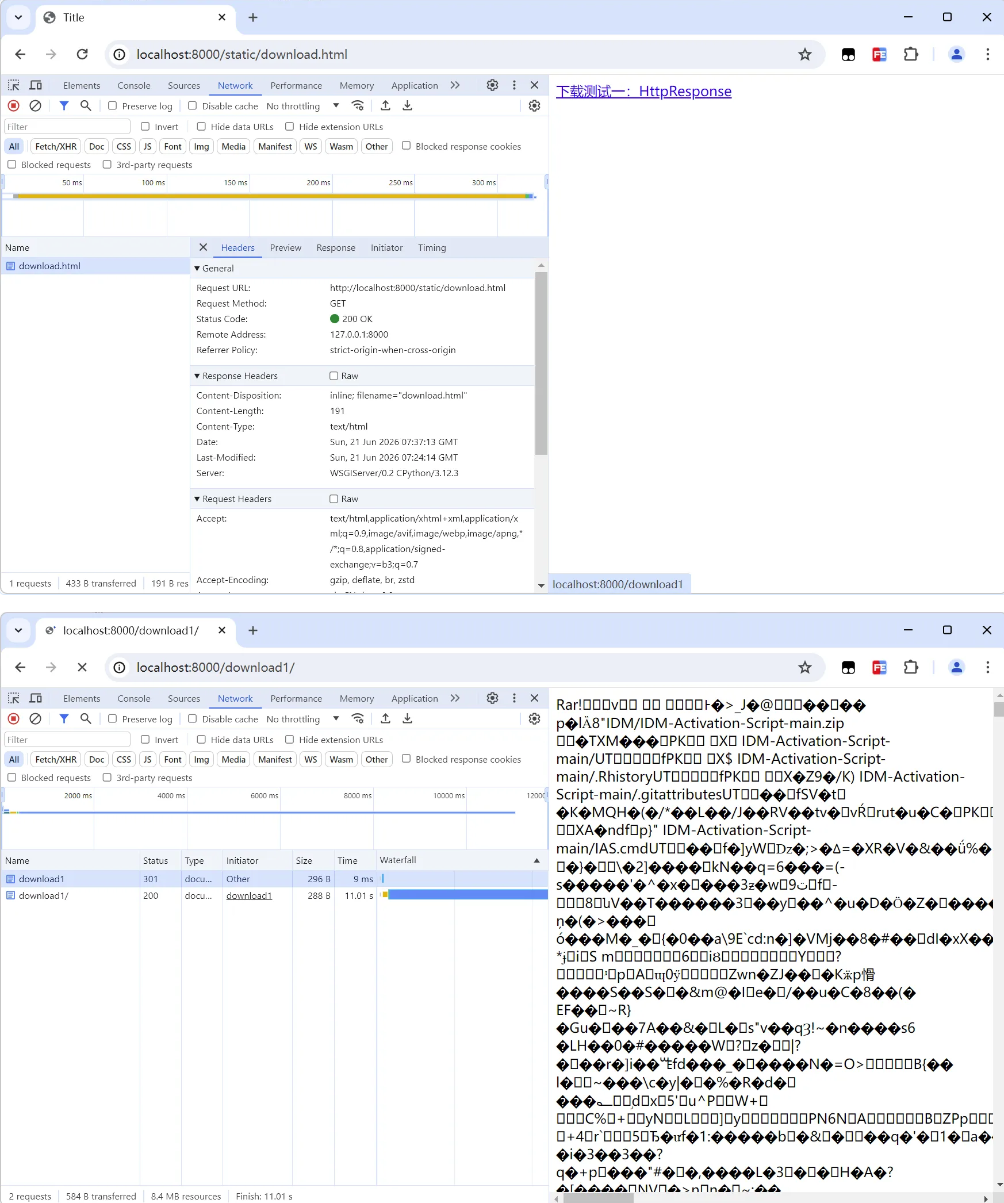This screenshot has width=1004, height=1203.
Task: Stop loading the localhost:8000/download1/ page
Action: pos(82,667)
